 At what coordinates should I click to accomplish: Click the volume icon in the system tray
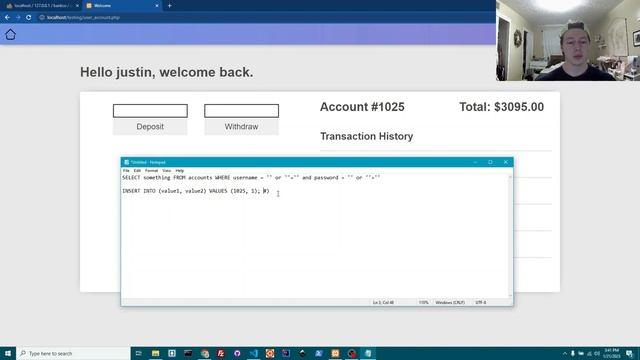(x=597, y=353)
